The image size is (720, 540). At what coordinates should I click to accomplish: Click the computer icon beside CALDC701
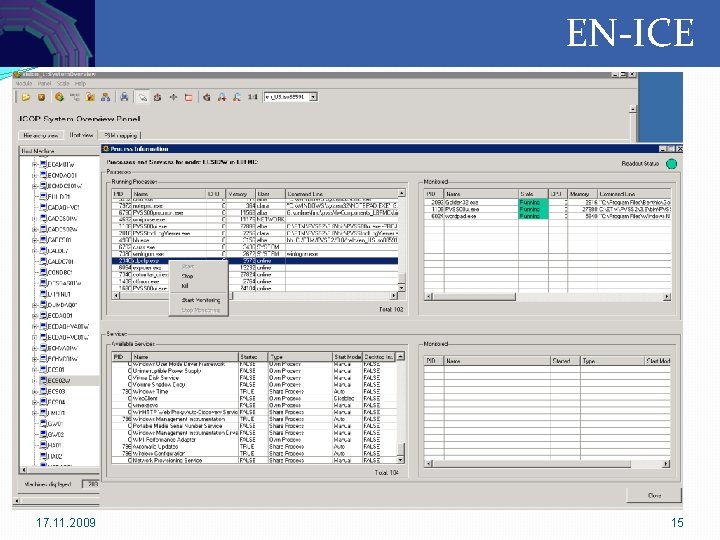point(43,261)
